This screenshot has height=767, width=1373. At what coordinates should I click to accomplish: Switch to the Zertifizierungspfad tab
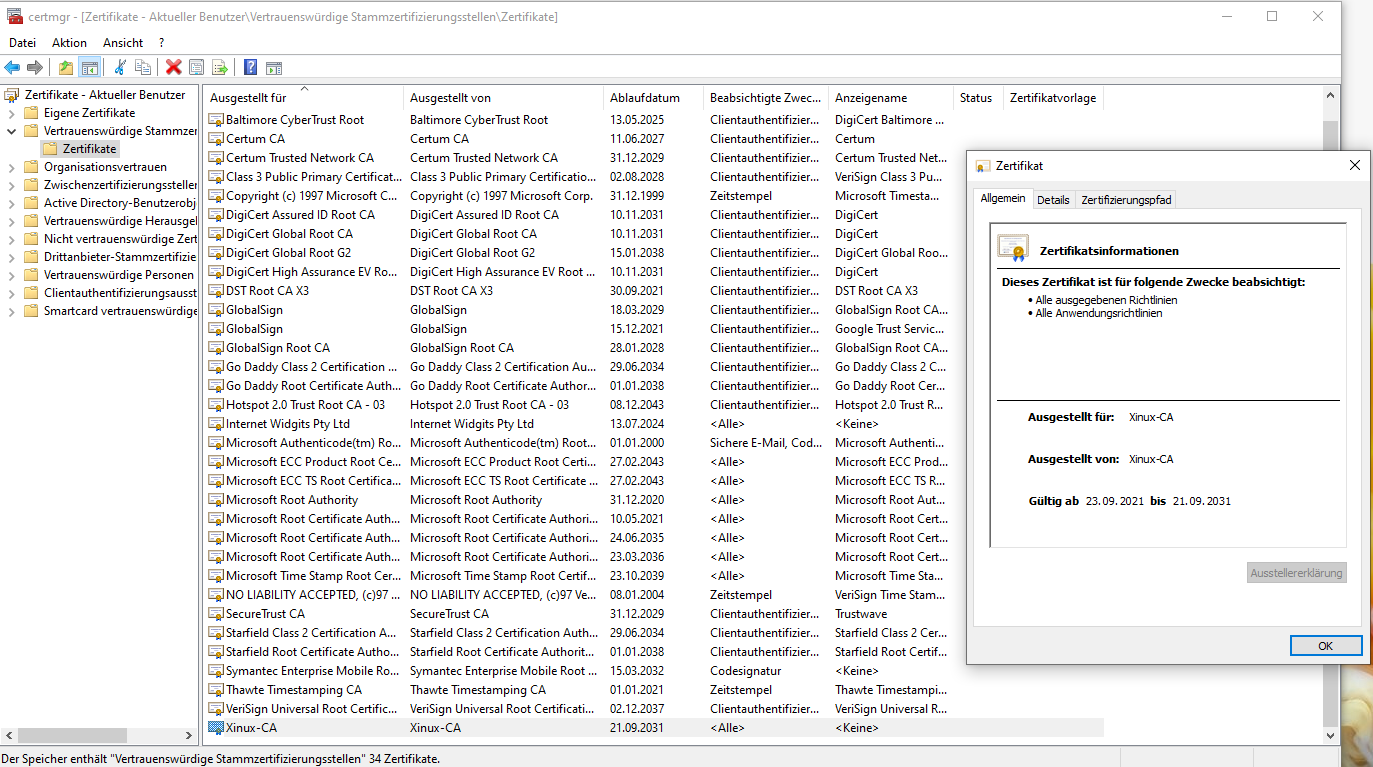point(1125,200)
